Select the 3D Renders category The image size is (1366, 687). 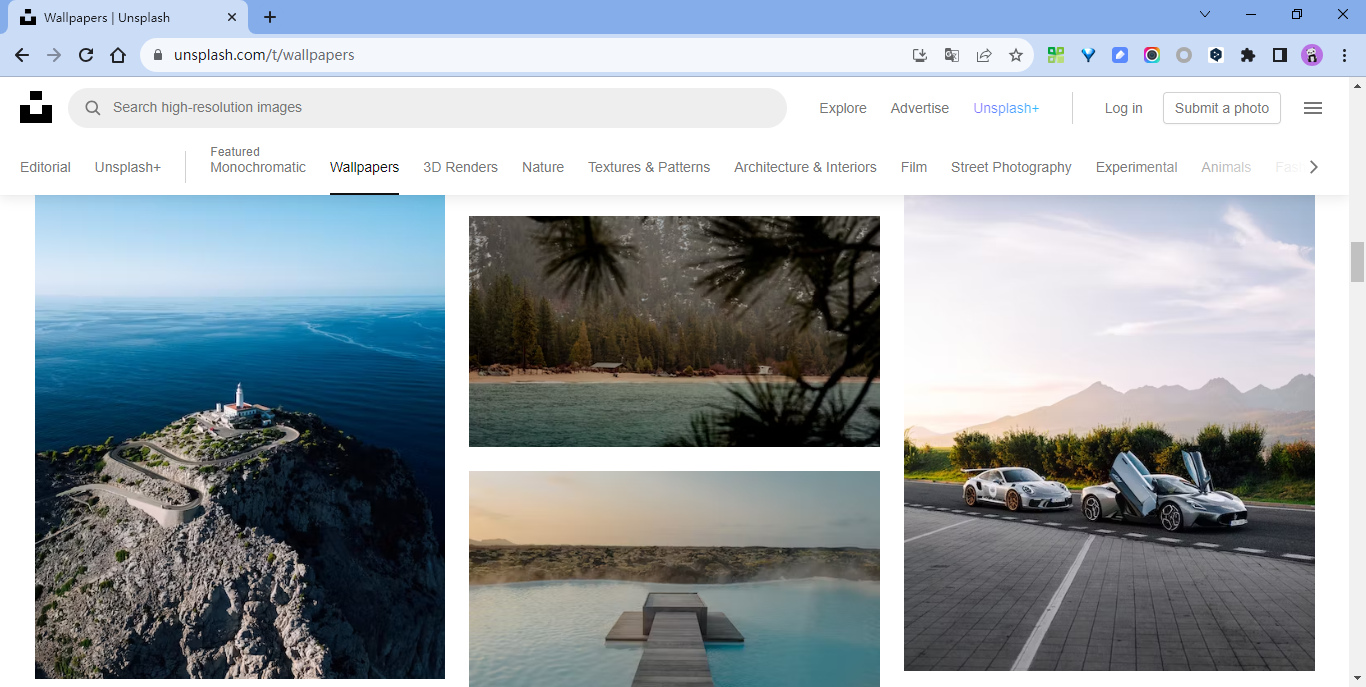[x=460, y=167]
